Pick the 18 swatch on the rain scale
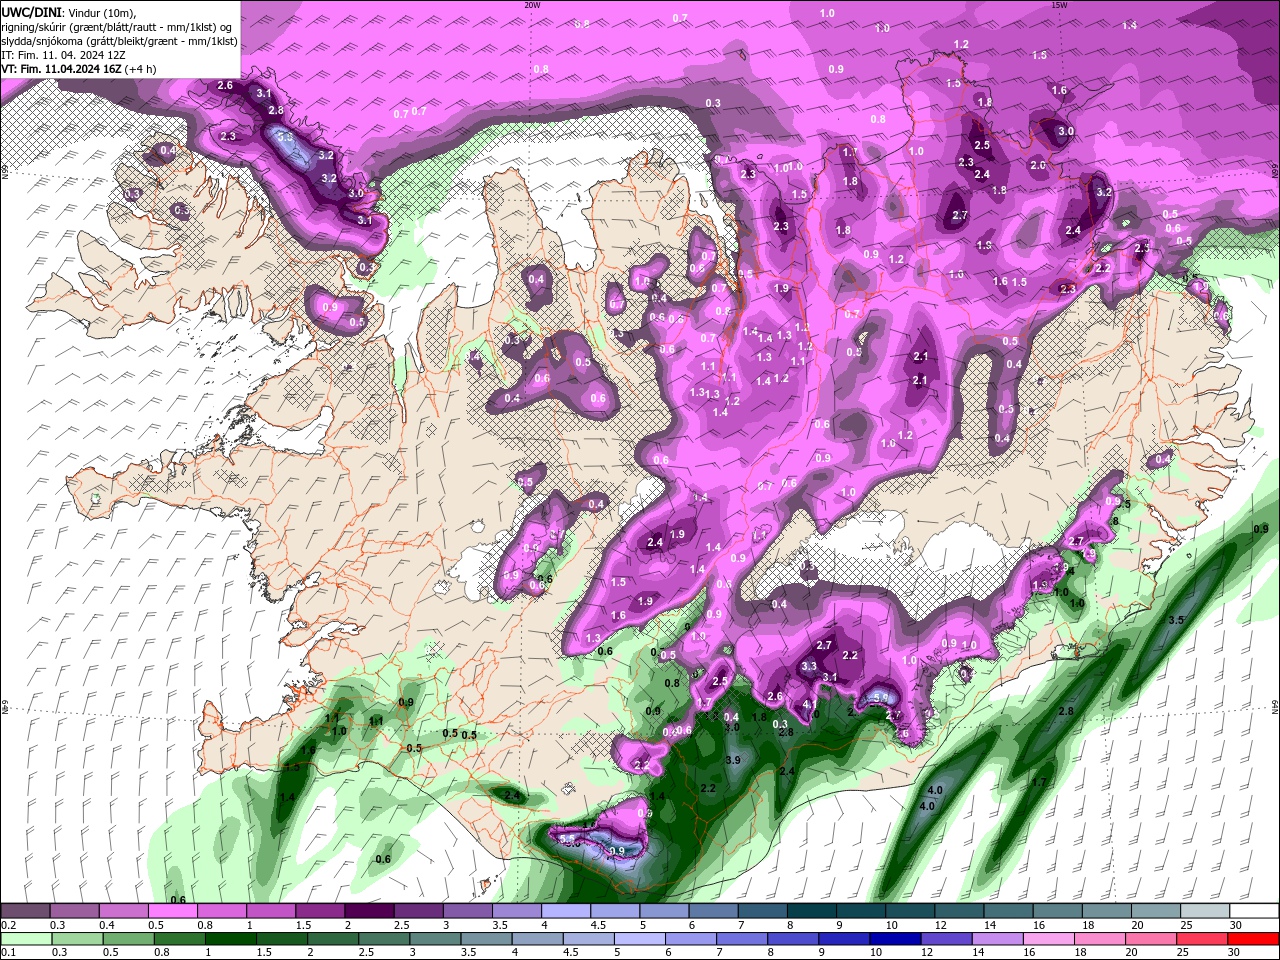This screenshot has width=1280, height=960. coord(1100,940)
